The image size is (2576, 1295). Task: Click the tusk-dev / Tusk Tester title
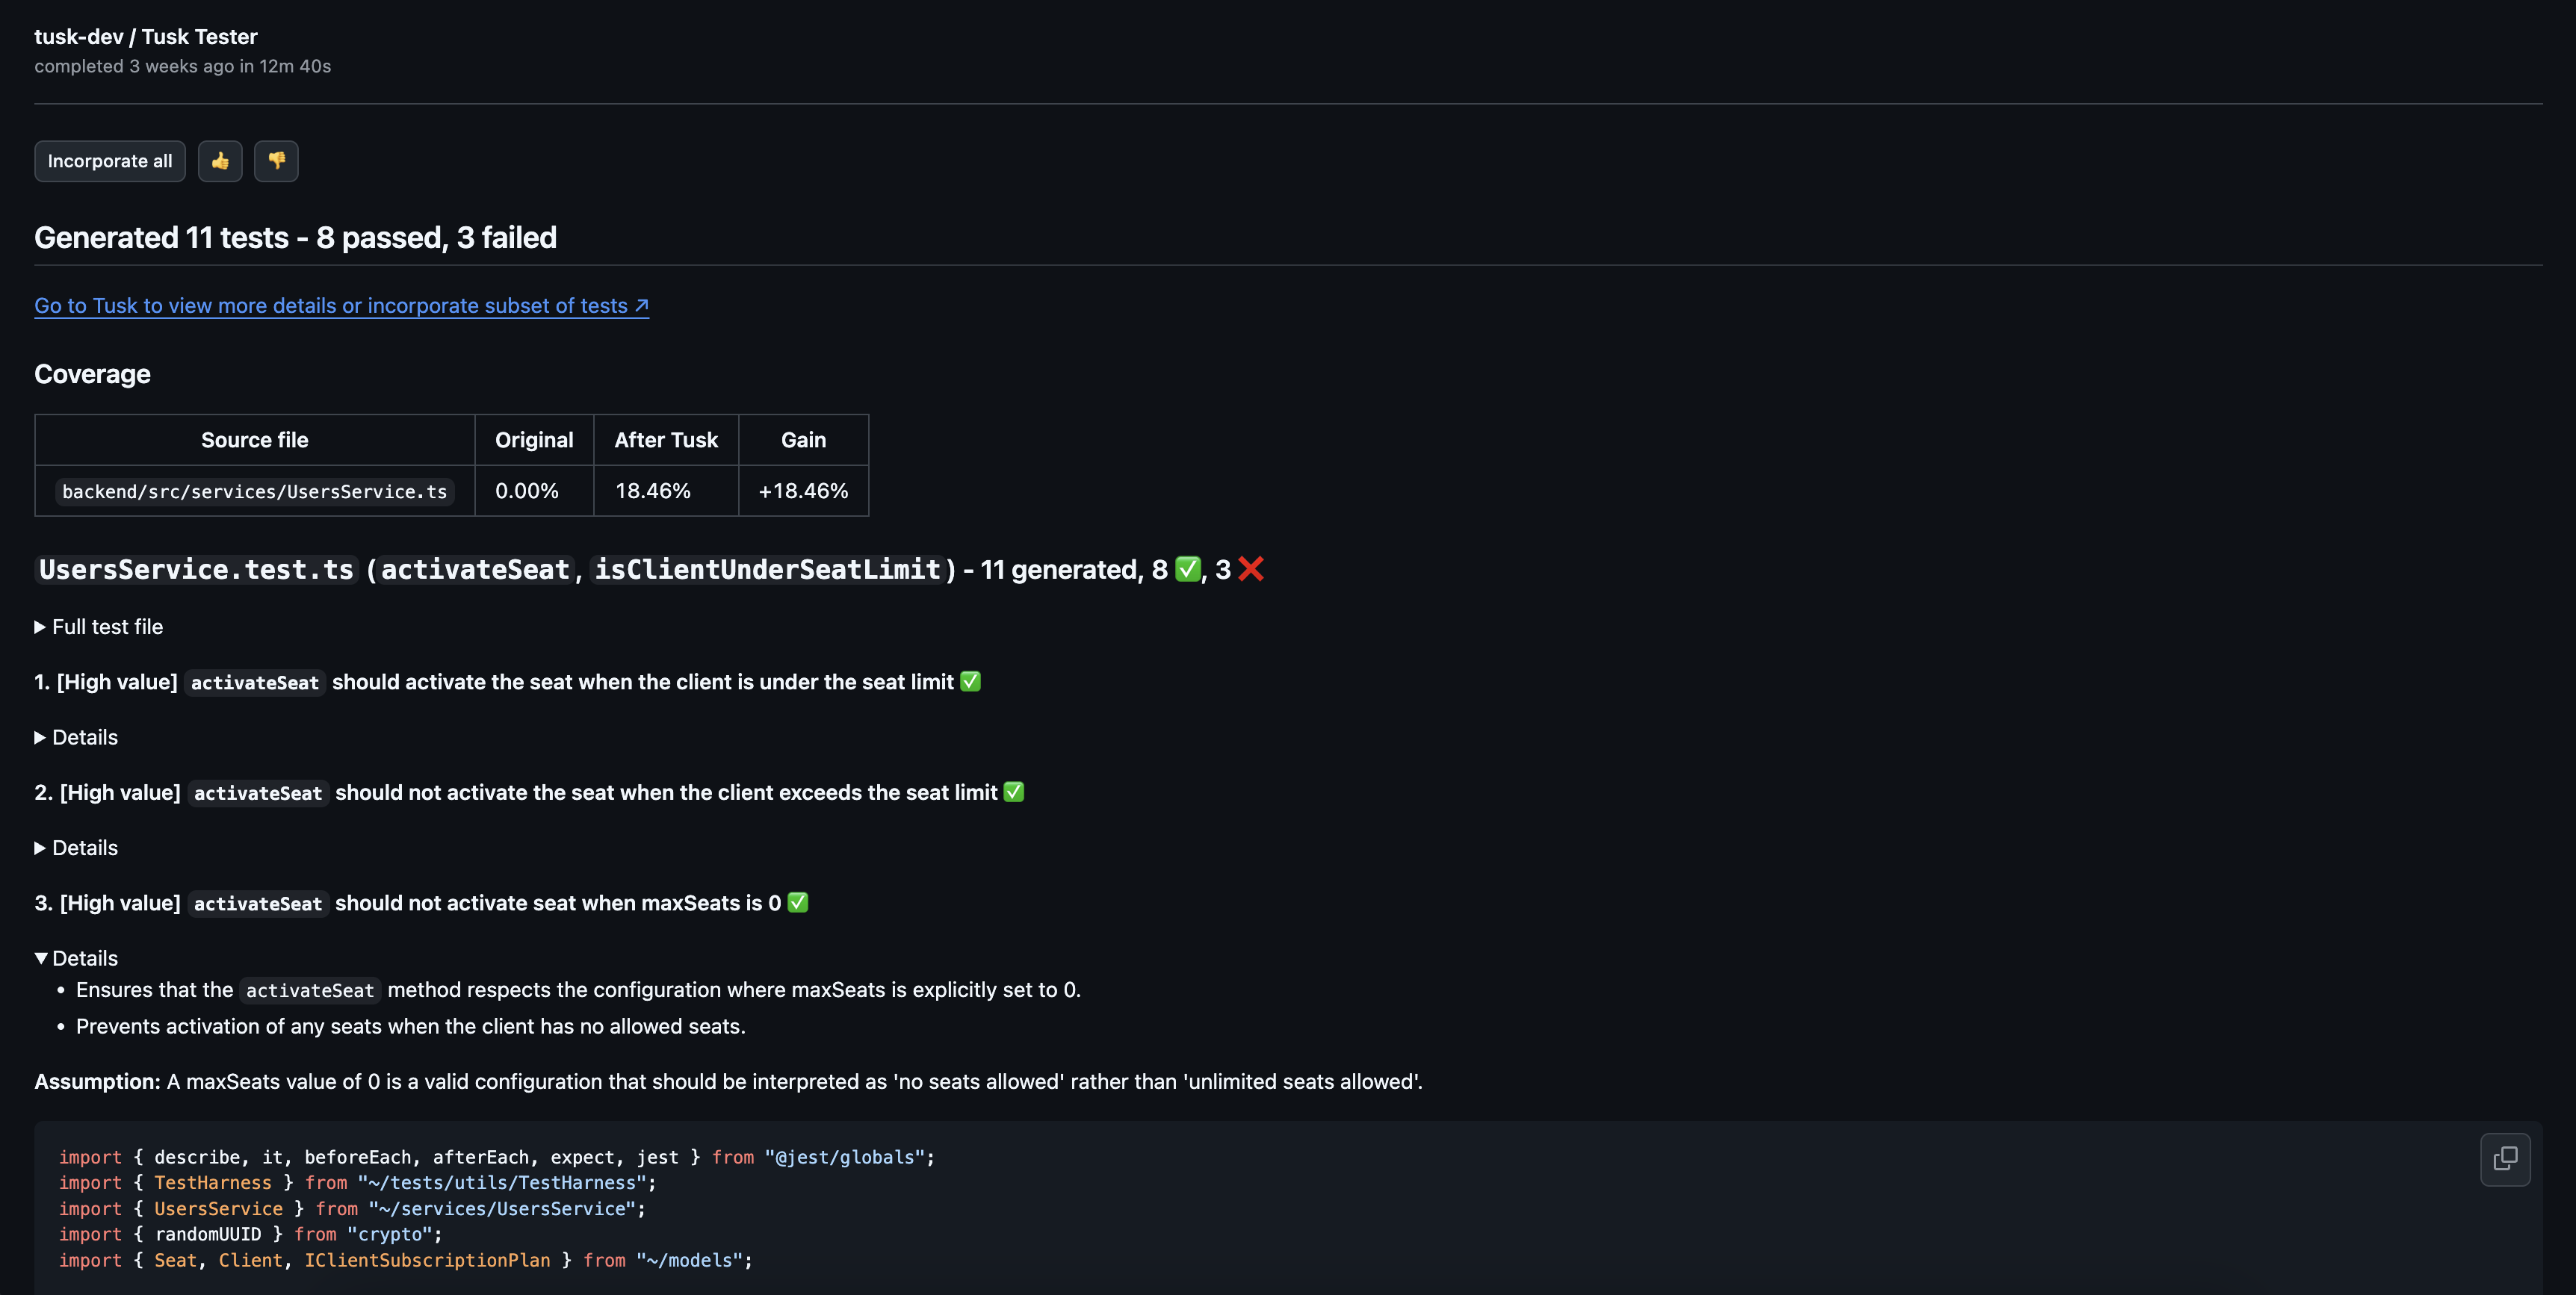[145, 36]
